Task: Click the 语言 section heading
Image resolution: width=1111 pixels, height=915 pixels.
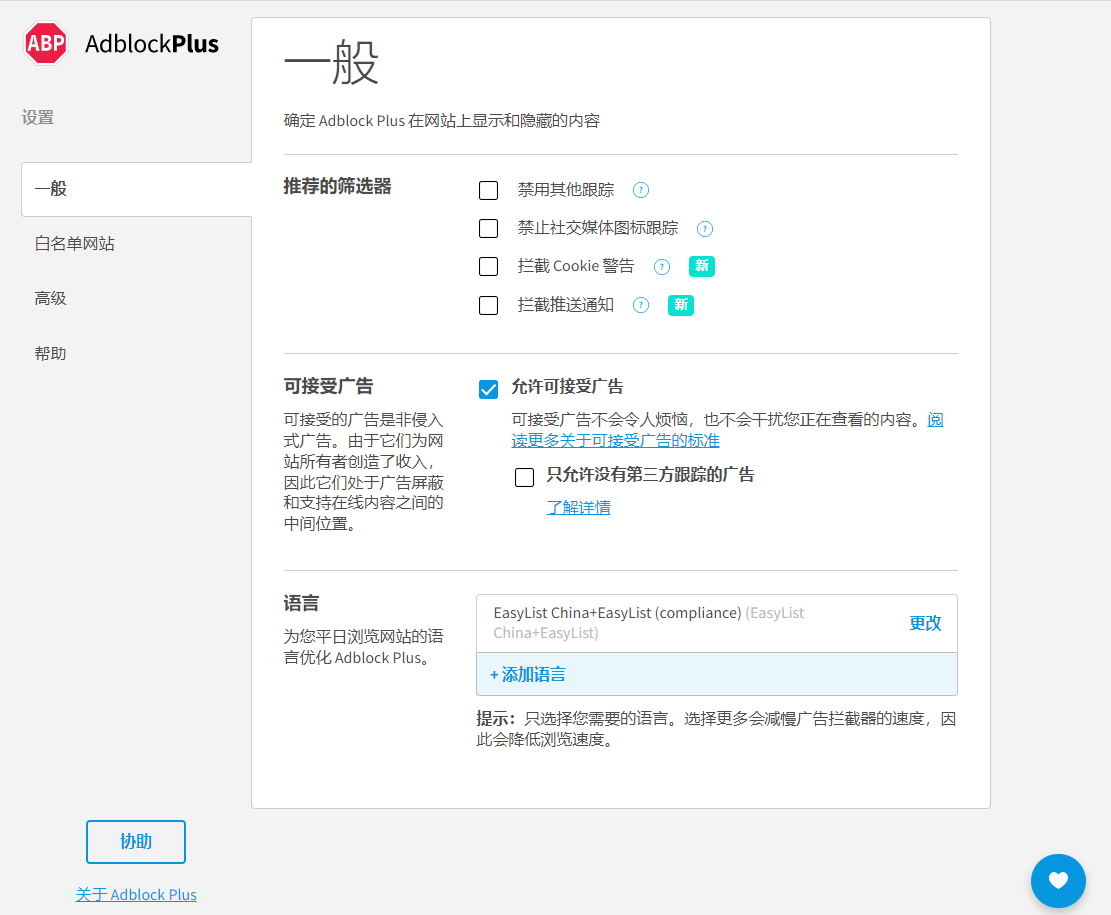Action: [x=301, y=603]
